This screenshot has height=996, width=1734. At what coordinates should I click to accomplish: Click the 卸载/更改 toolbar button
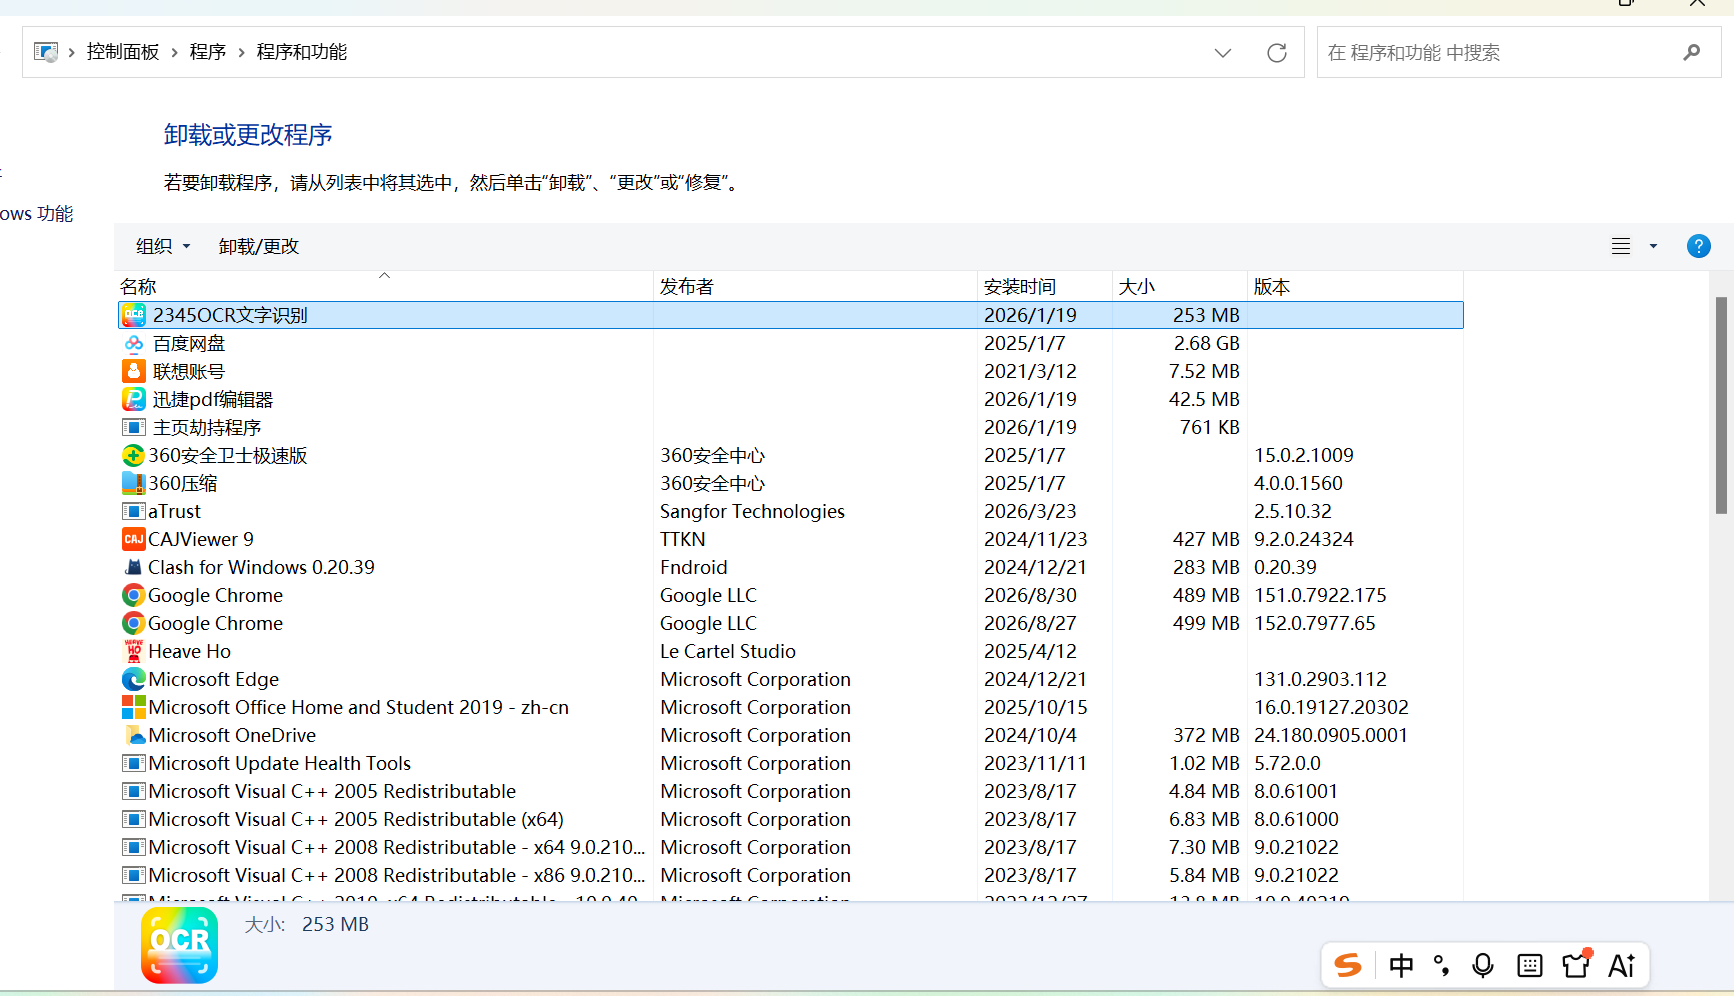click(258, 246)
